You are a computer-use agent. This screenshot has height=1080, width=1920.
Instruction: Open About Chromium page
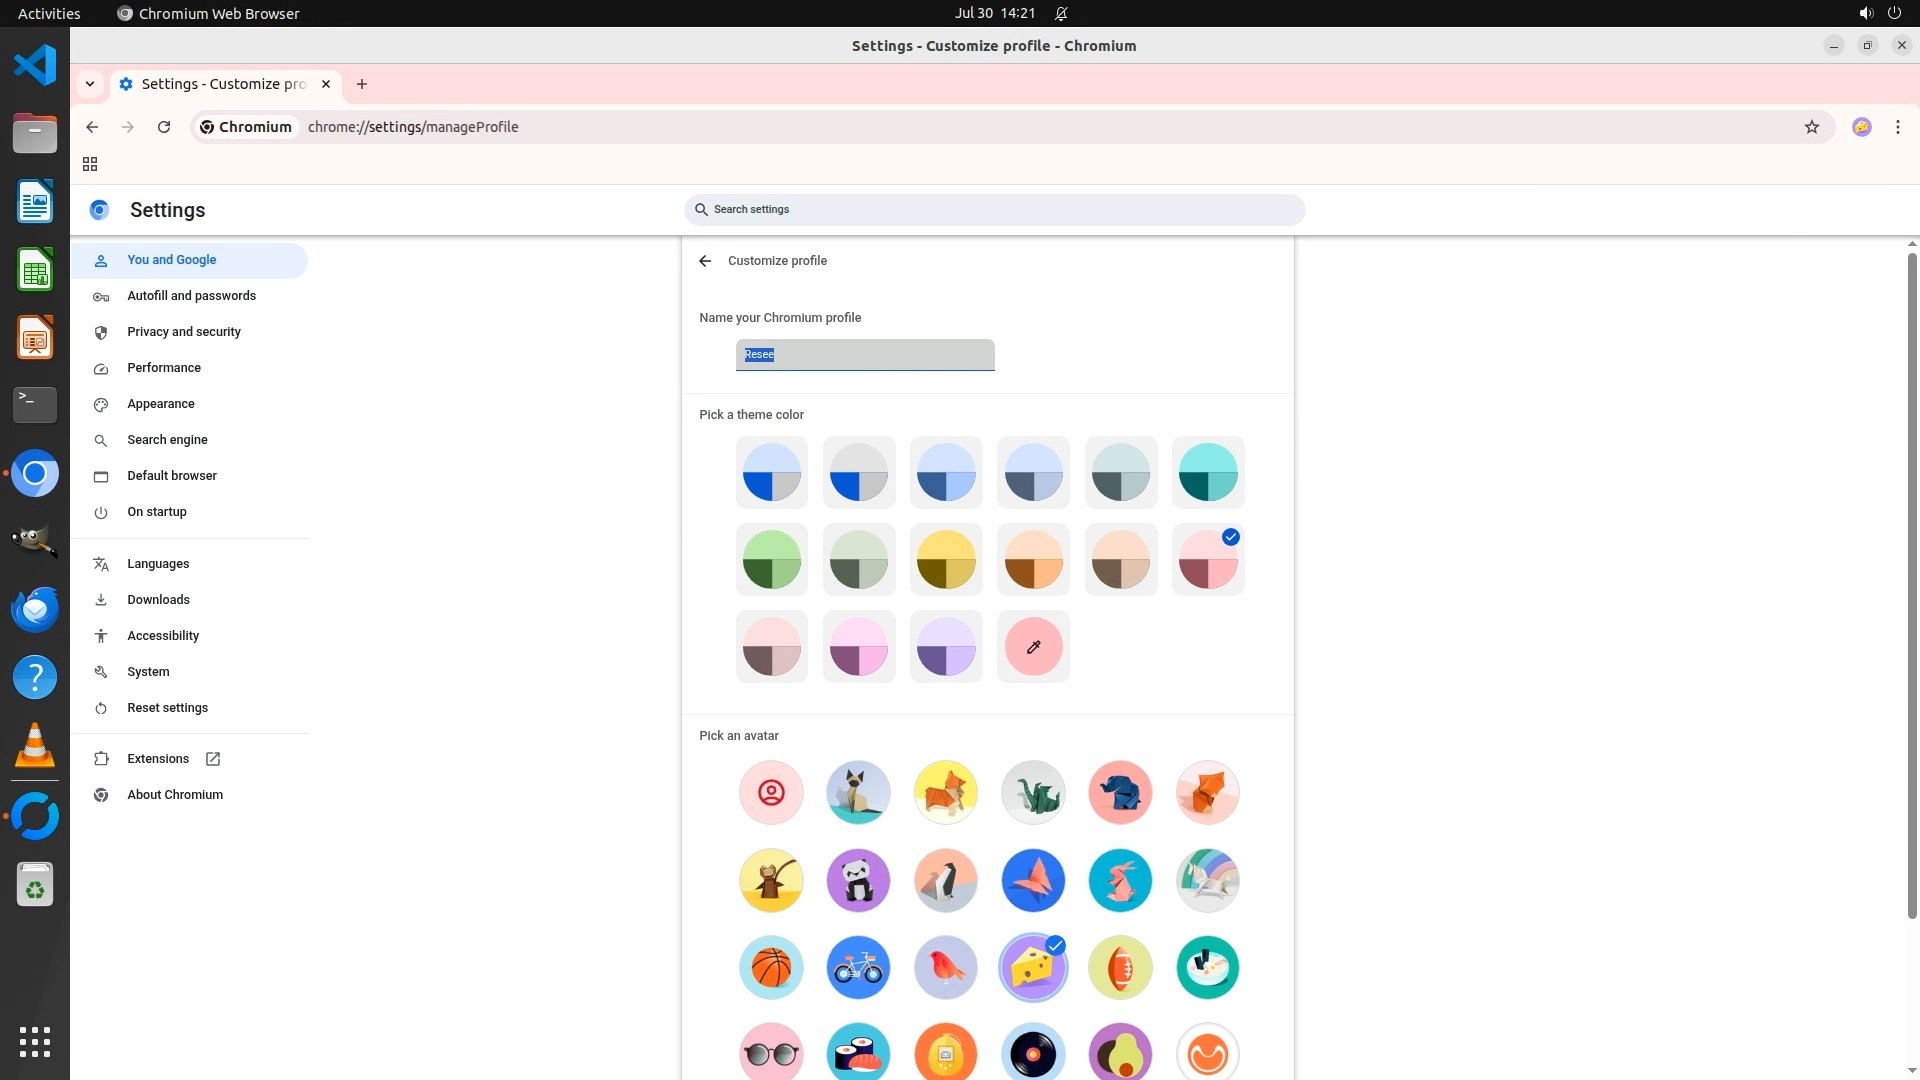[174, 795]
